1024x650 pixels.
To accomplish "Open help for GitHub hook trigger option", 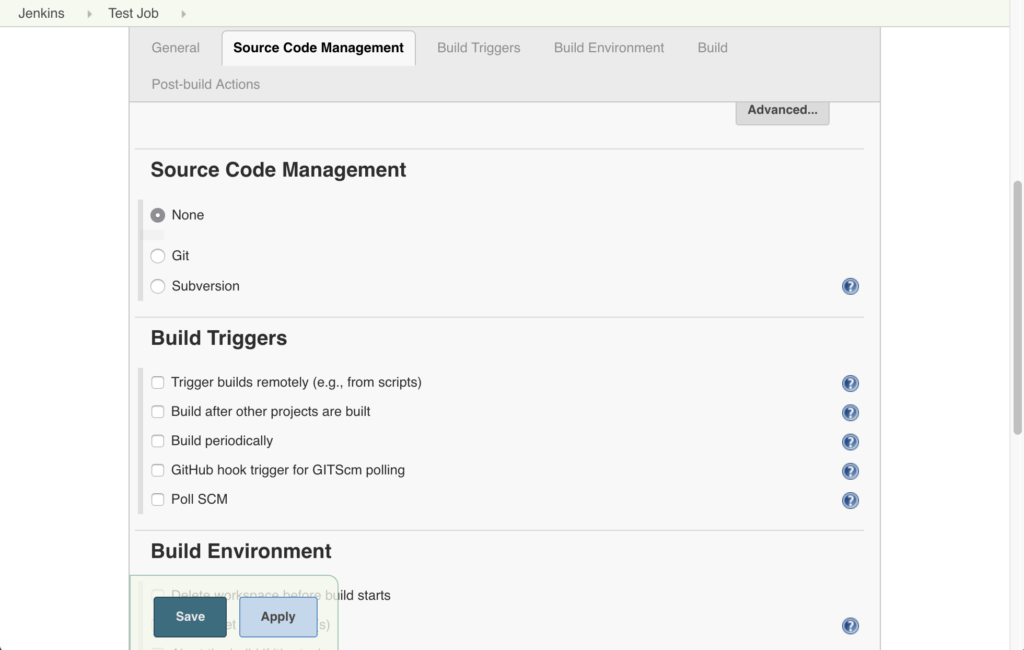I will [850, 470].
